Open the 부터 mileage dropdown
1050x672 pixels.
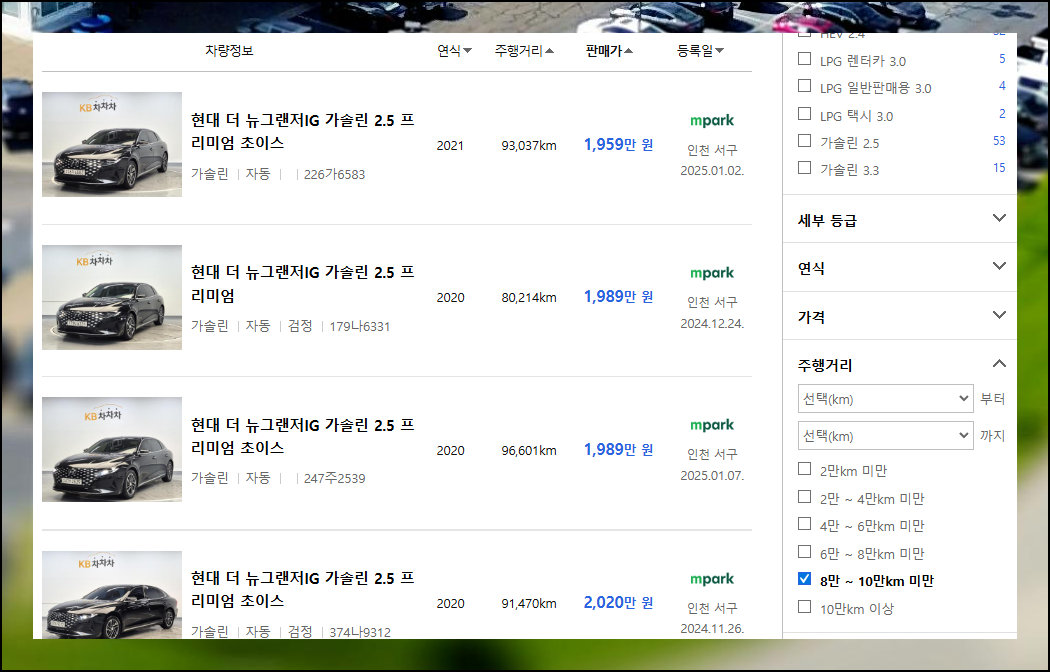click(x=885, y=399)
